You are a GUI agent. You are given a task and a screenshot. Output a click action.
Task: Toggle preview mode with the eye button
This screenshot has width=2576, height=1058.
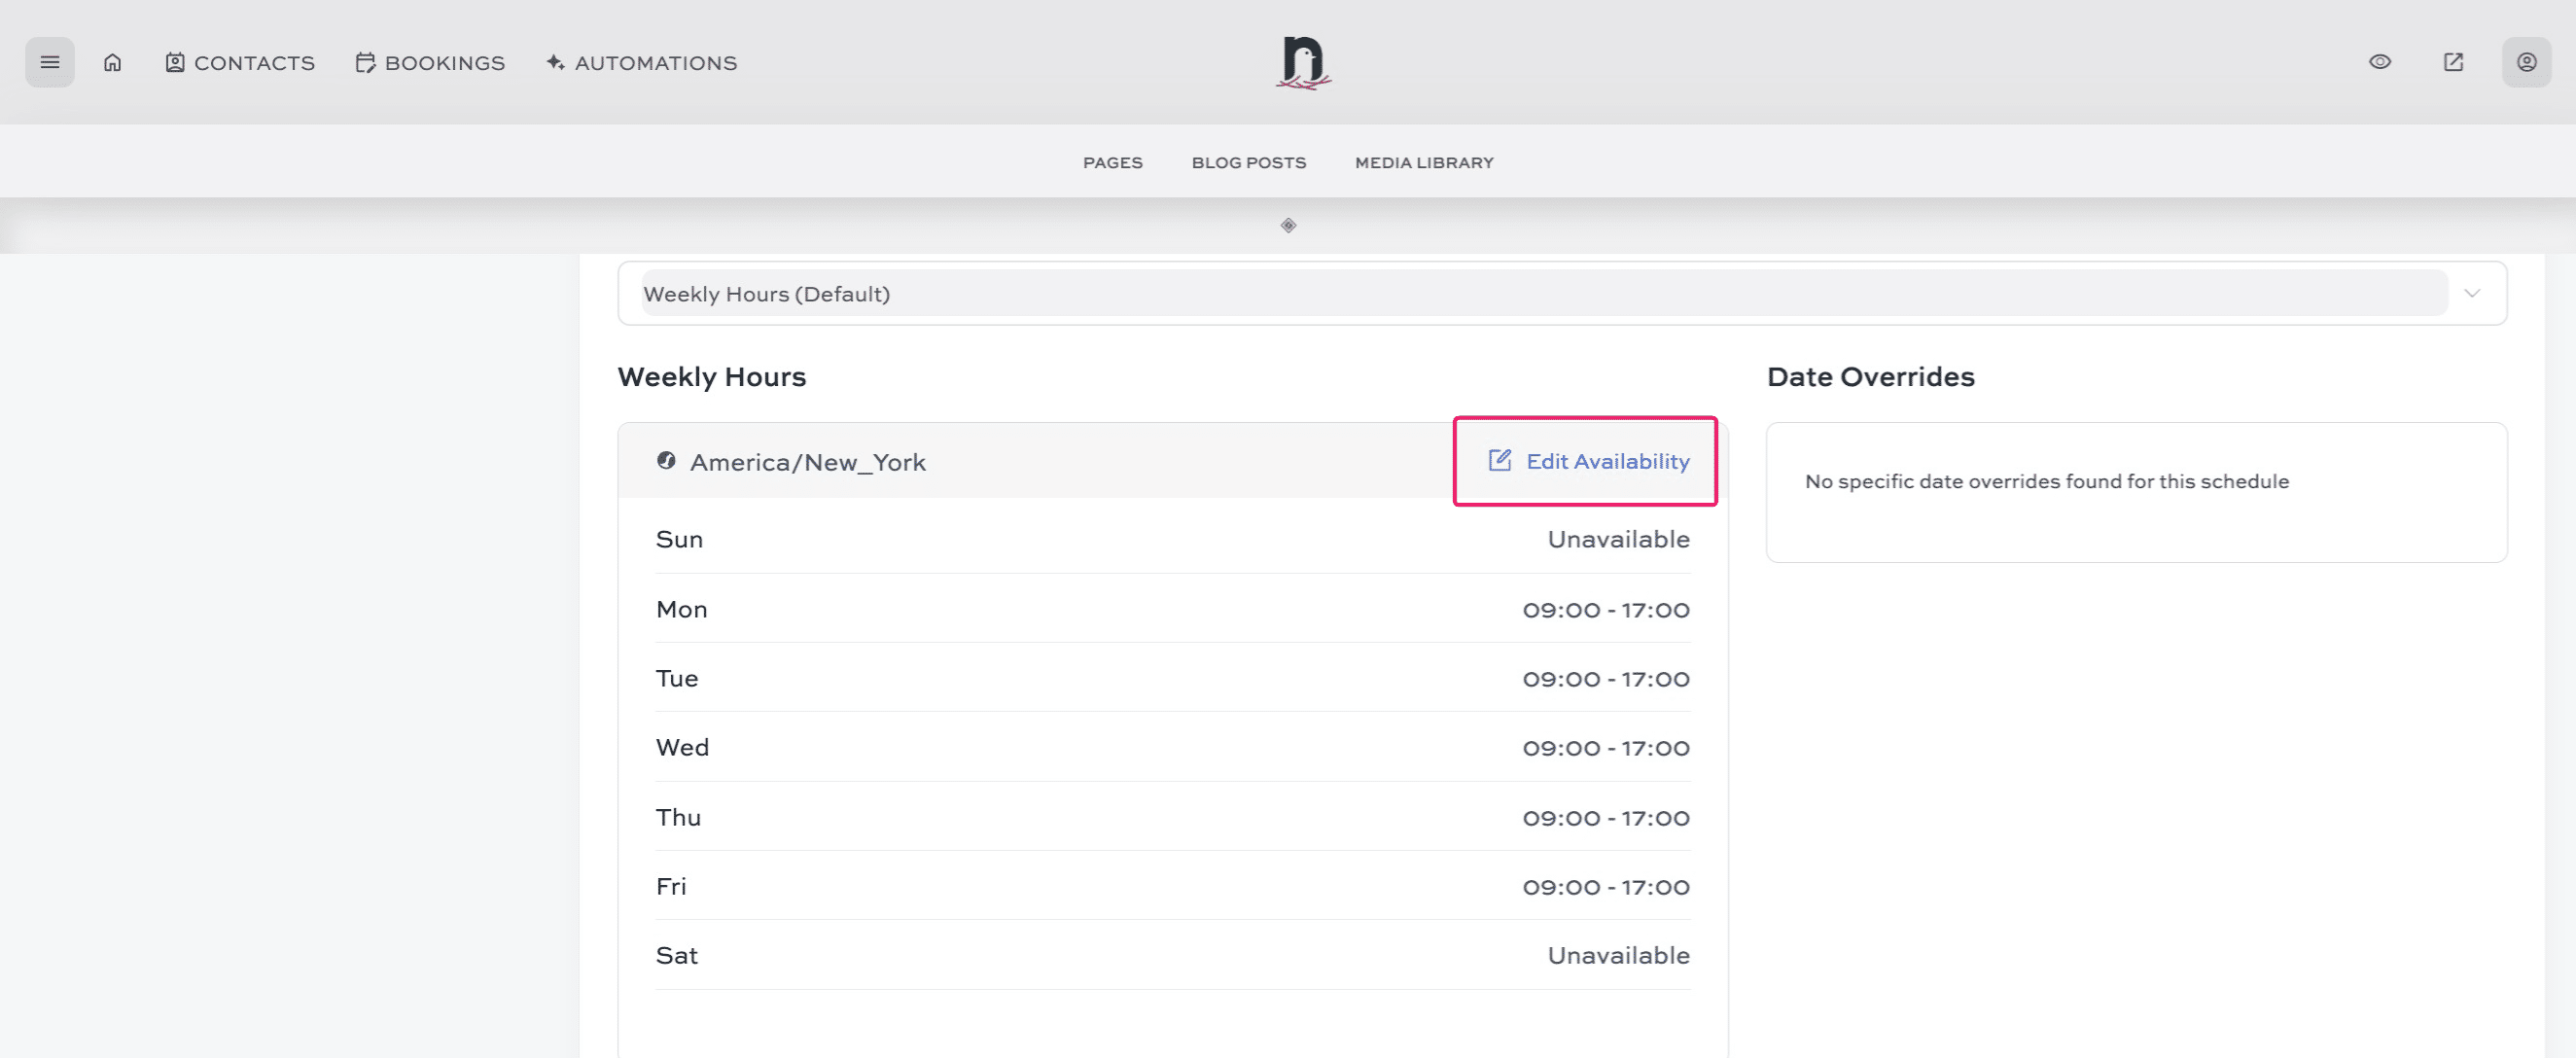tap(2380, 62)
